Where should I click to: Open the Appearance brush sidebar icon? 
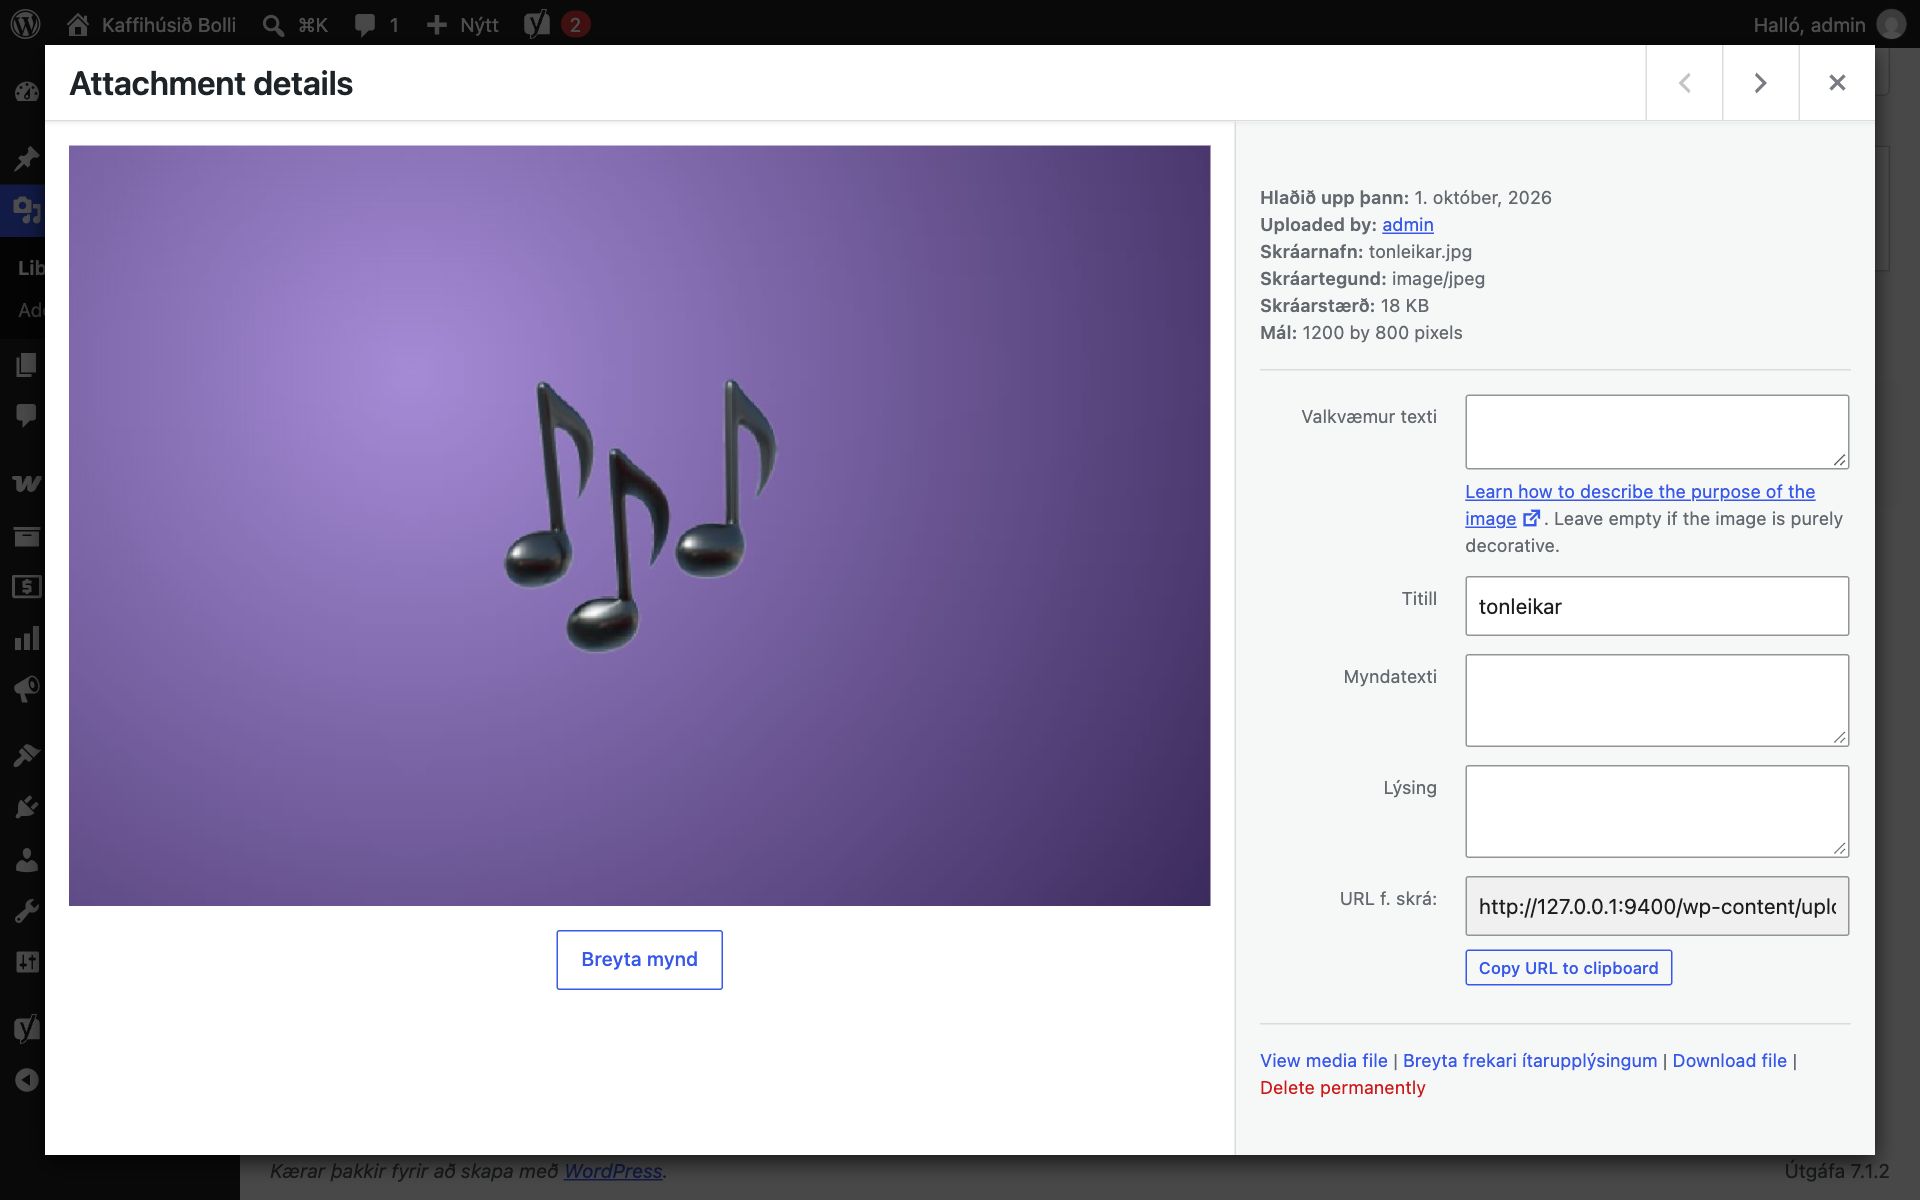click(x=26, y=756)
